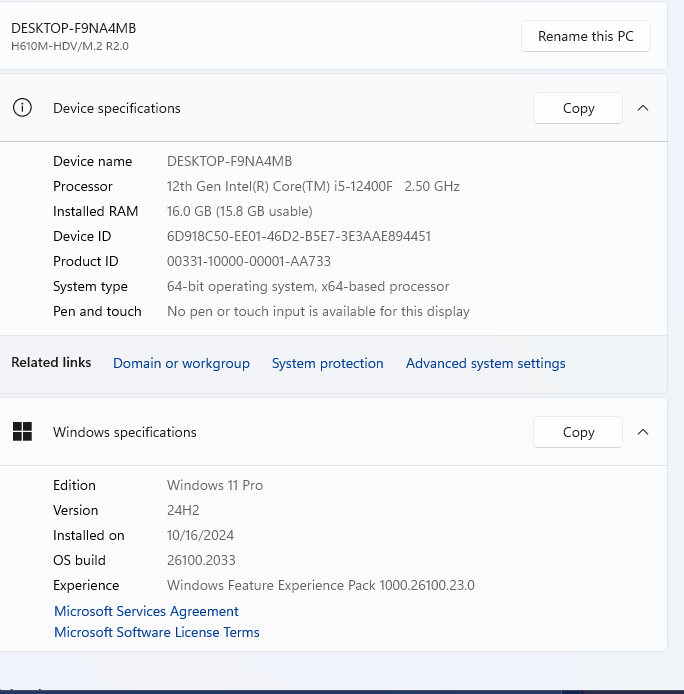Click the OS build value 26100.2033
This screenshot has width=684, height=694.
[x=201, y=560]
